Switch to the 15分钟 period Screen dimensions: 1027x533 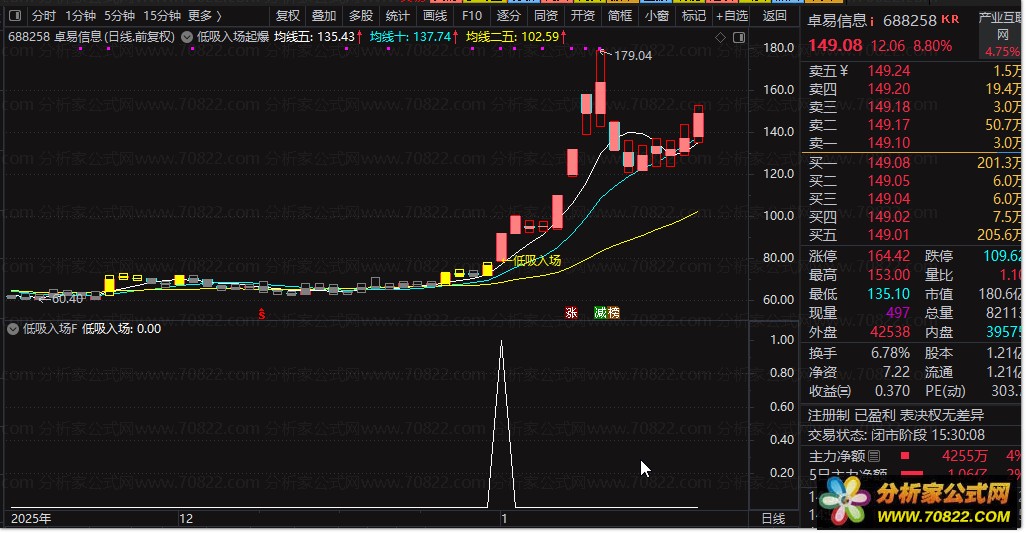click(x=162, y=16)
